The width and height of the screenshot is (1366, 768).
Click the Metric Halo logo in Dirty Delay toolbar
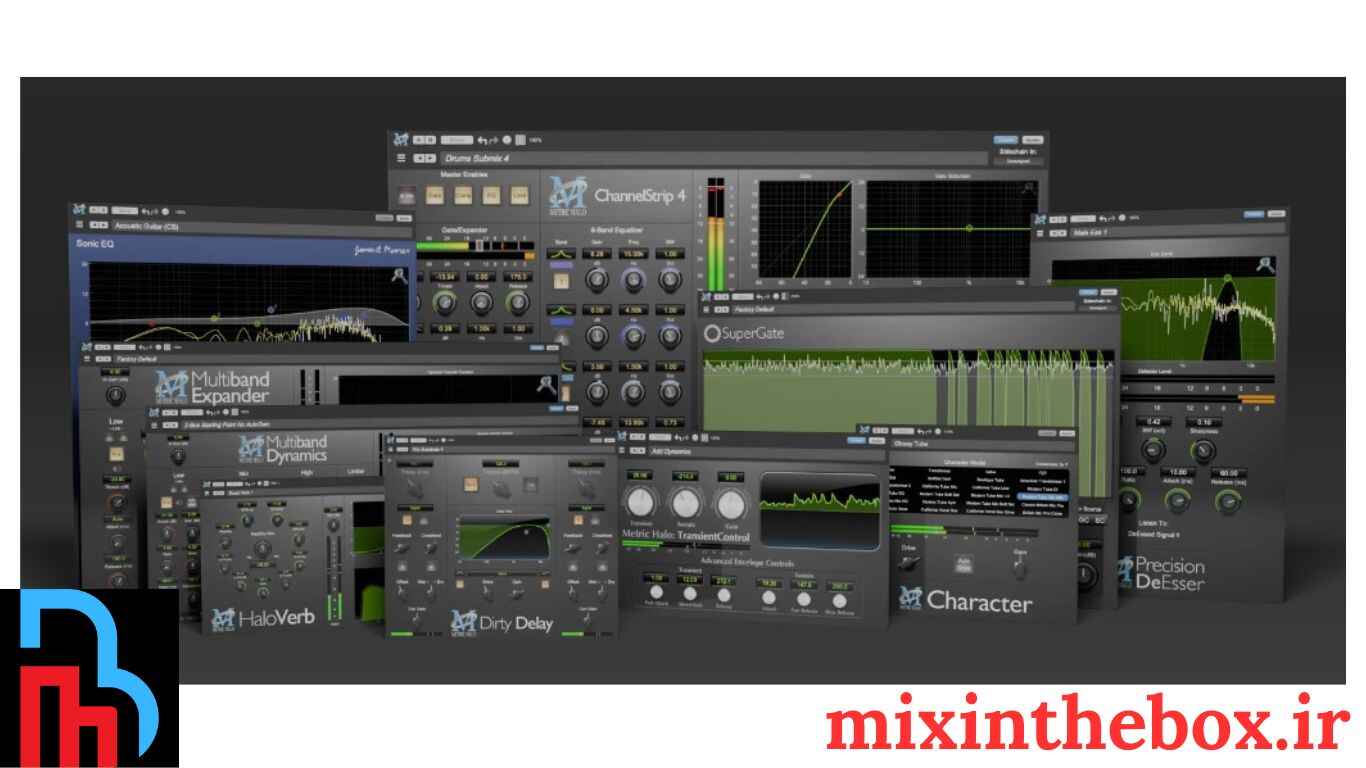pyautogui.click(x=392, y=440)
